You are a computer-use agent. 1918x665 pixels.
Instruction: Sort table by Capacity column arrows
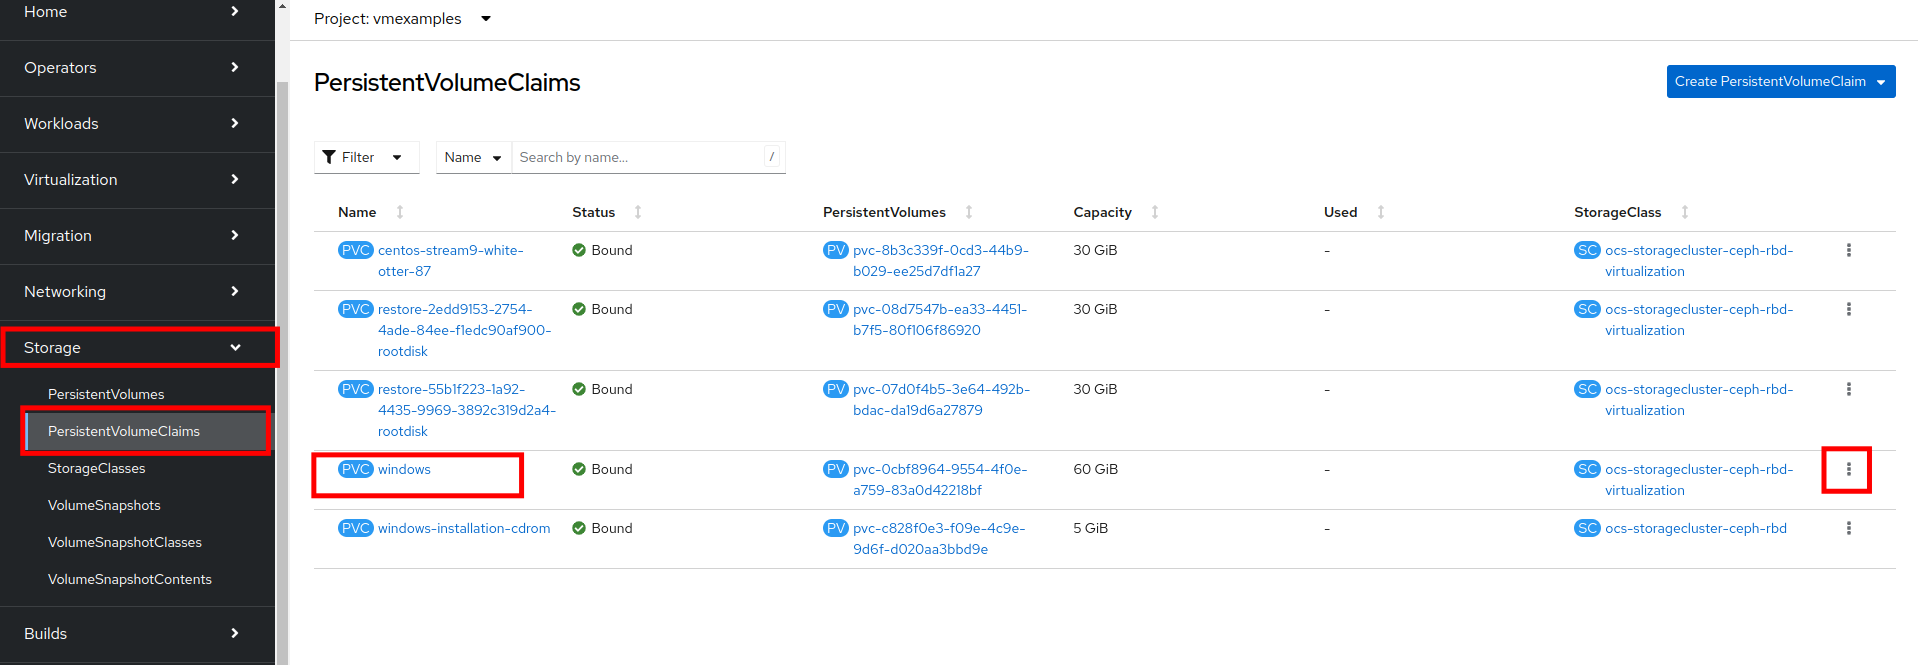pos(1155,212)
